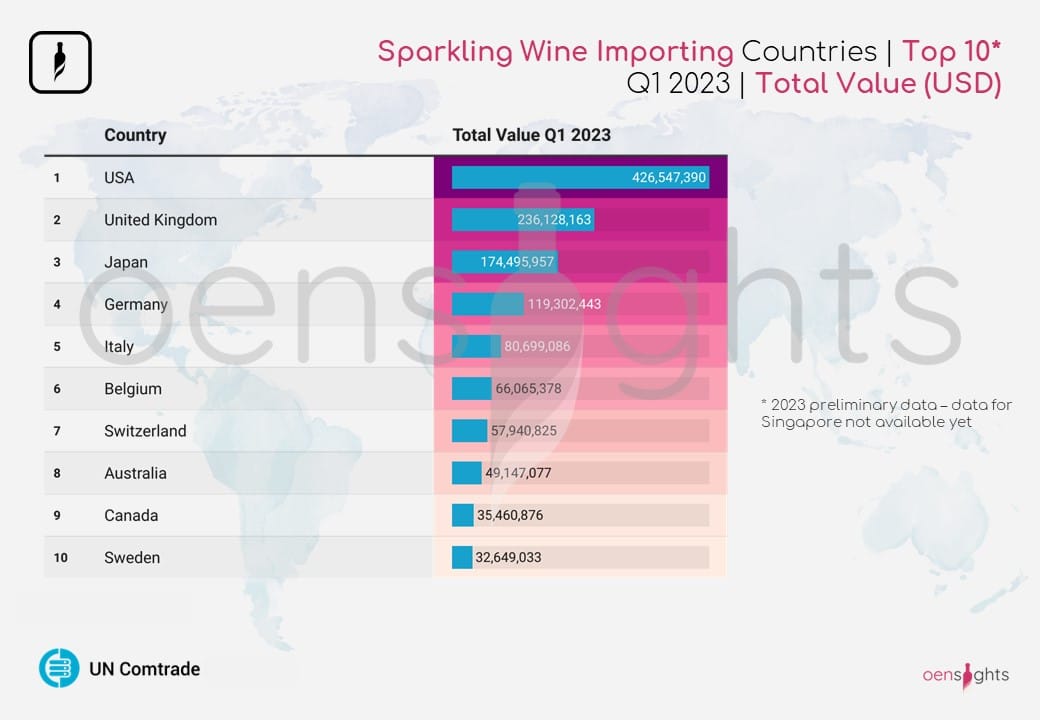
Task: Select the USA row label
Action: click(x=119, y=178)
